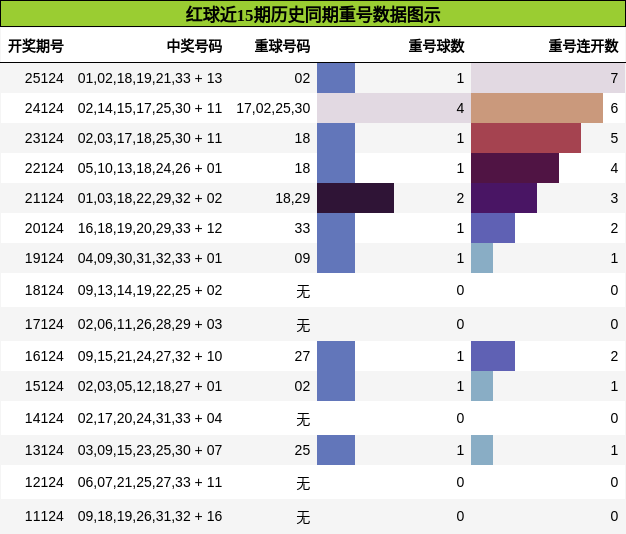Select the 重球号码 column header
Viewport: 626px width, 534px height.
tap(282, 46)
